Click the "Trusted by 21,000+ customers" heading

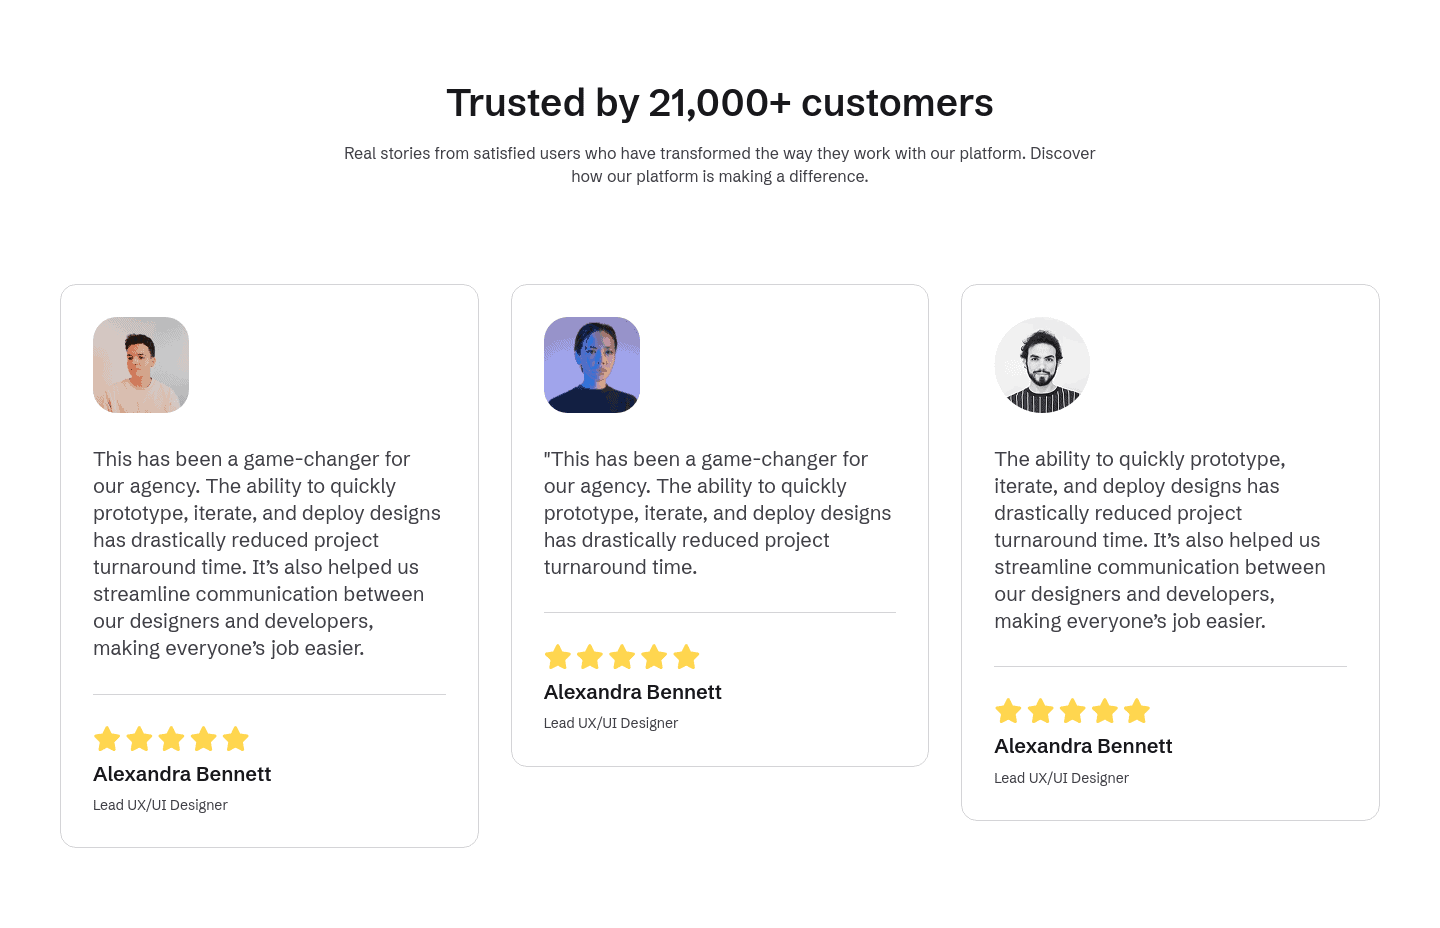coord(720,103)
